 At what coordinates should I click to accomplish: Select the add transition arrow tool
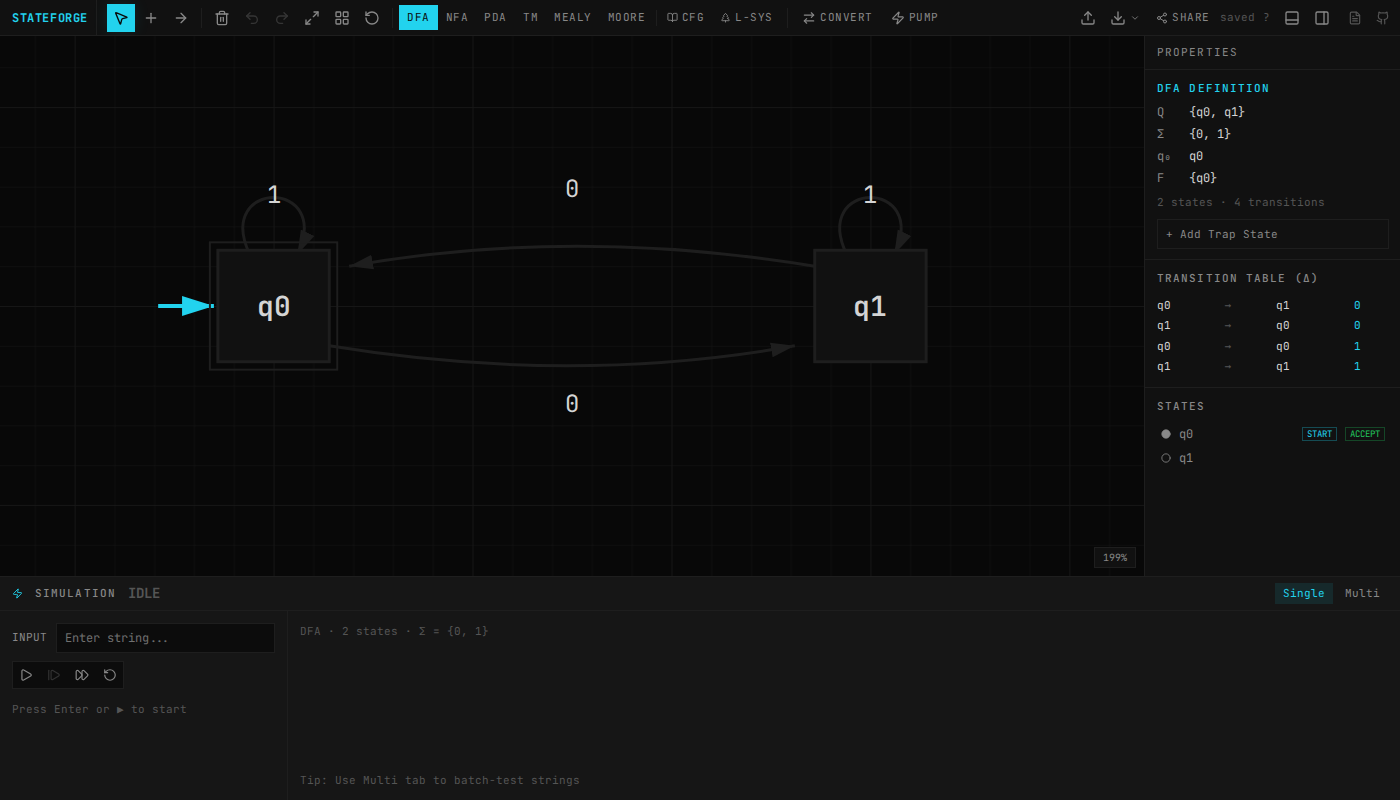click(181, 17)
